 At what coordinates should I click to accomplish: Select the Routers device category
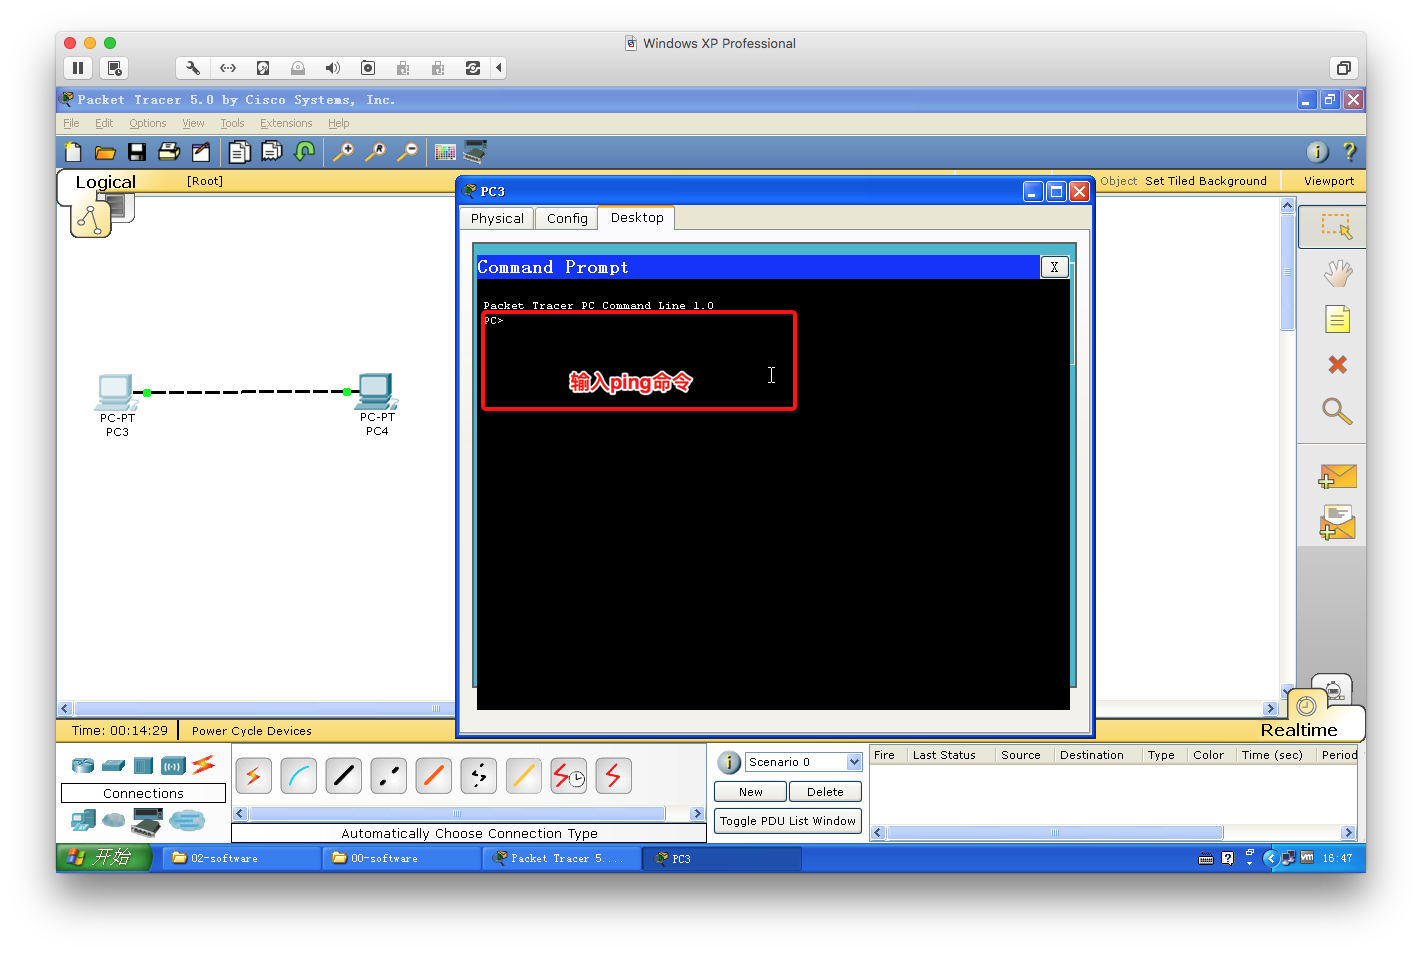83,766
